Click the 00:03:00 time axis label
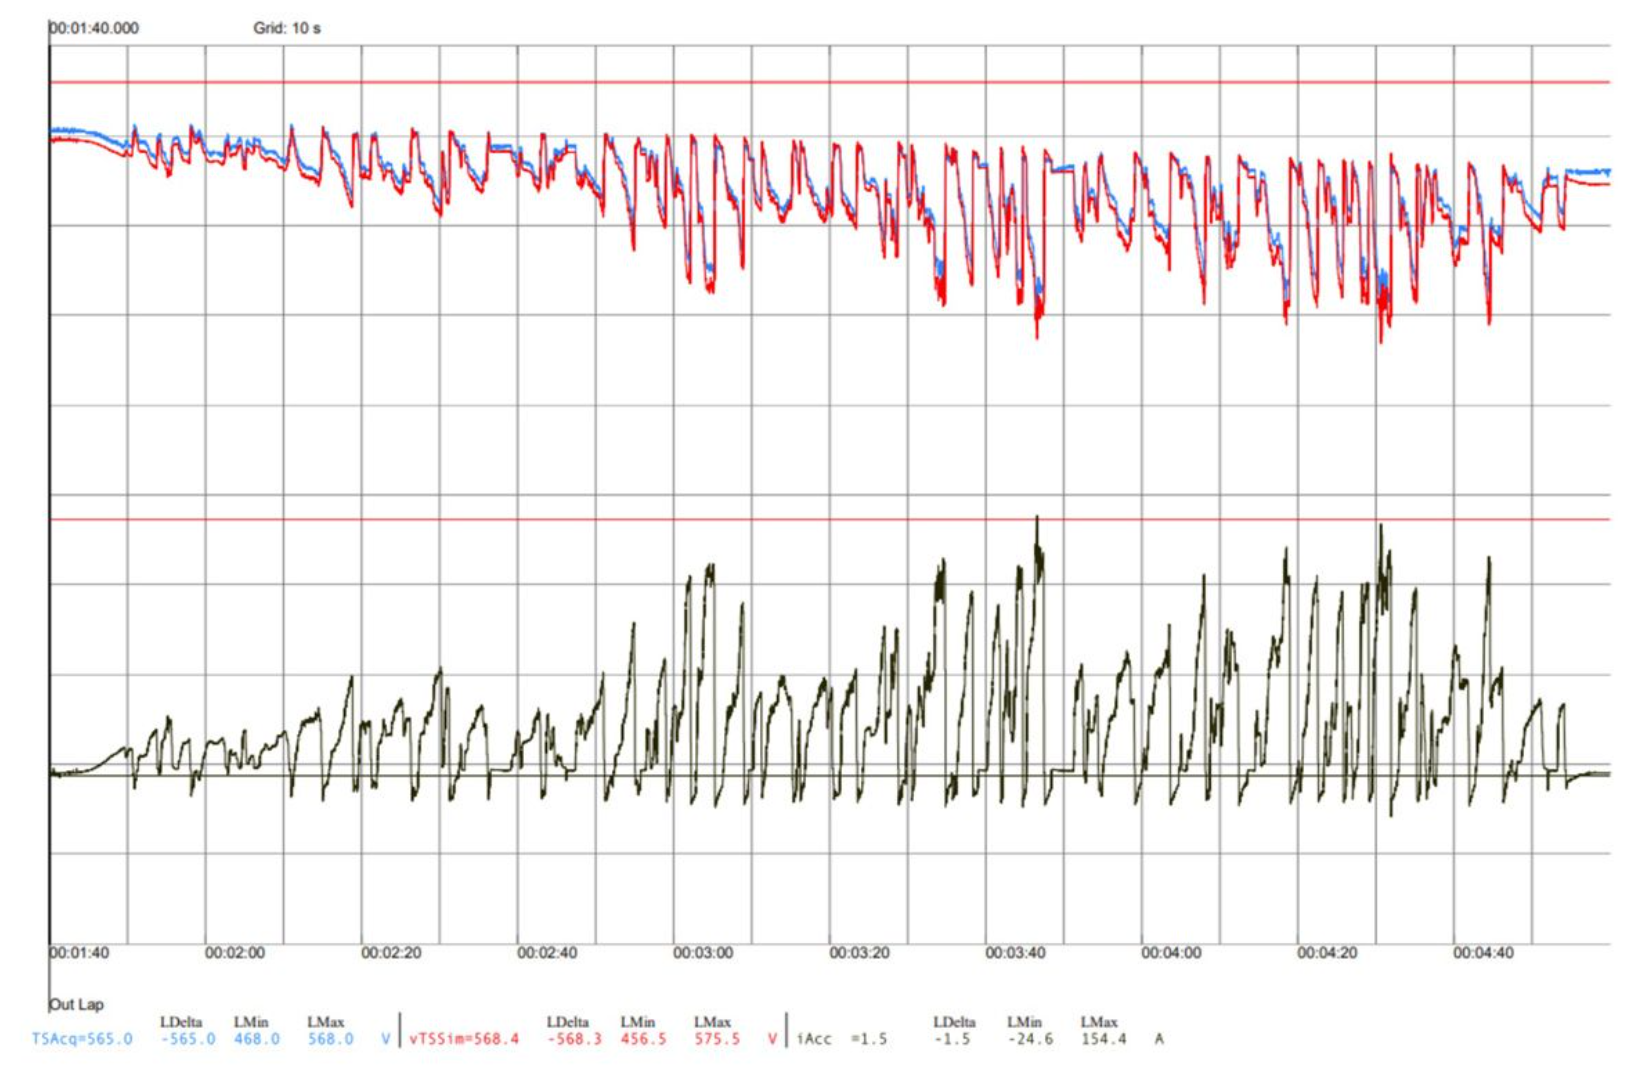Viewport: 1638px width, 1069px height. pos(703,953)
